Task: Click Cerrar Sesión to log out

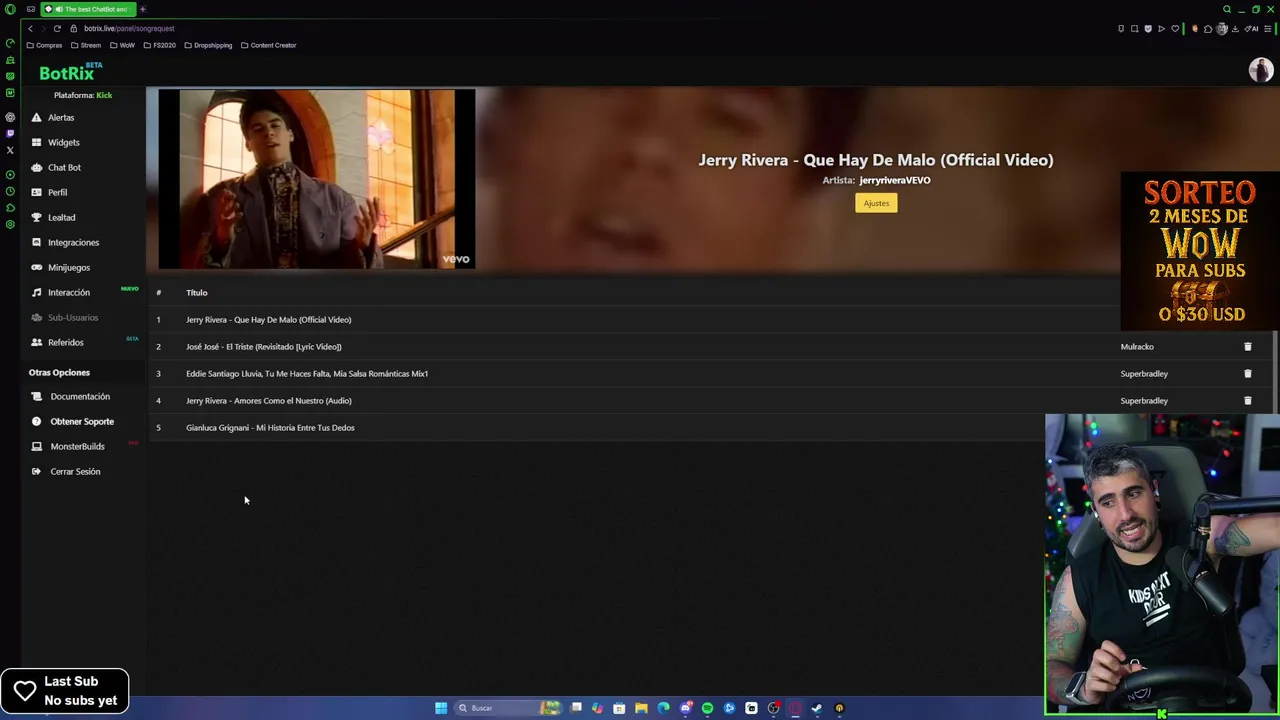Action: point(75,471)
